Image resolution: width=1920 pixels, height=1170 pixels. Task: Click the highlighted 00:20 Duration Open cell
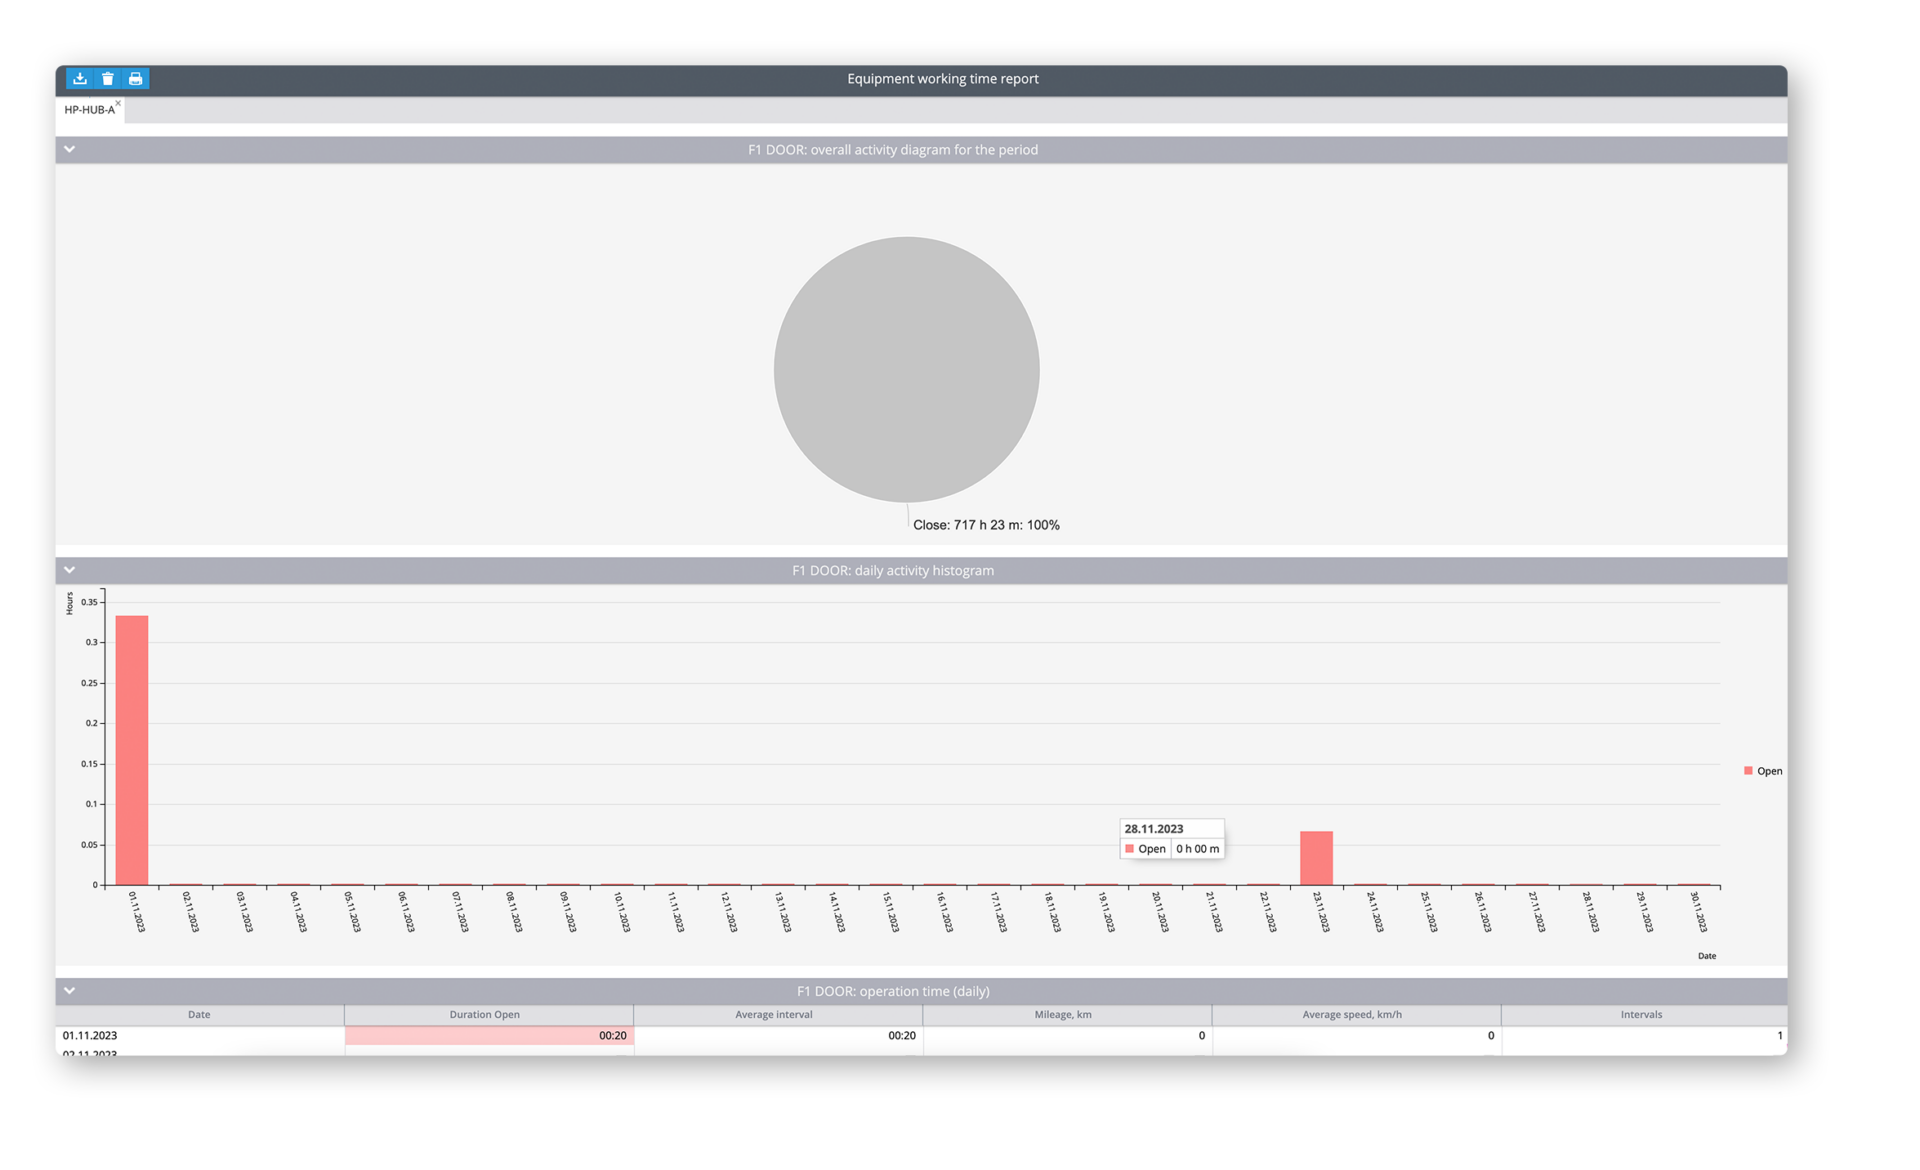[x=489, y=1036]
